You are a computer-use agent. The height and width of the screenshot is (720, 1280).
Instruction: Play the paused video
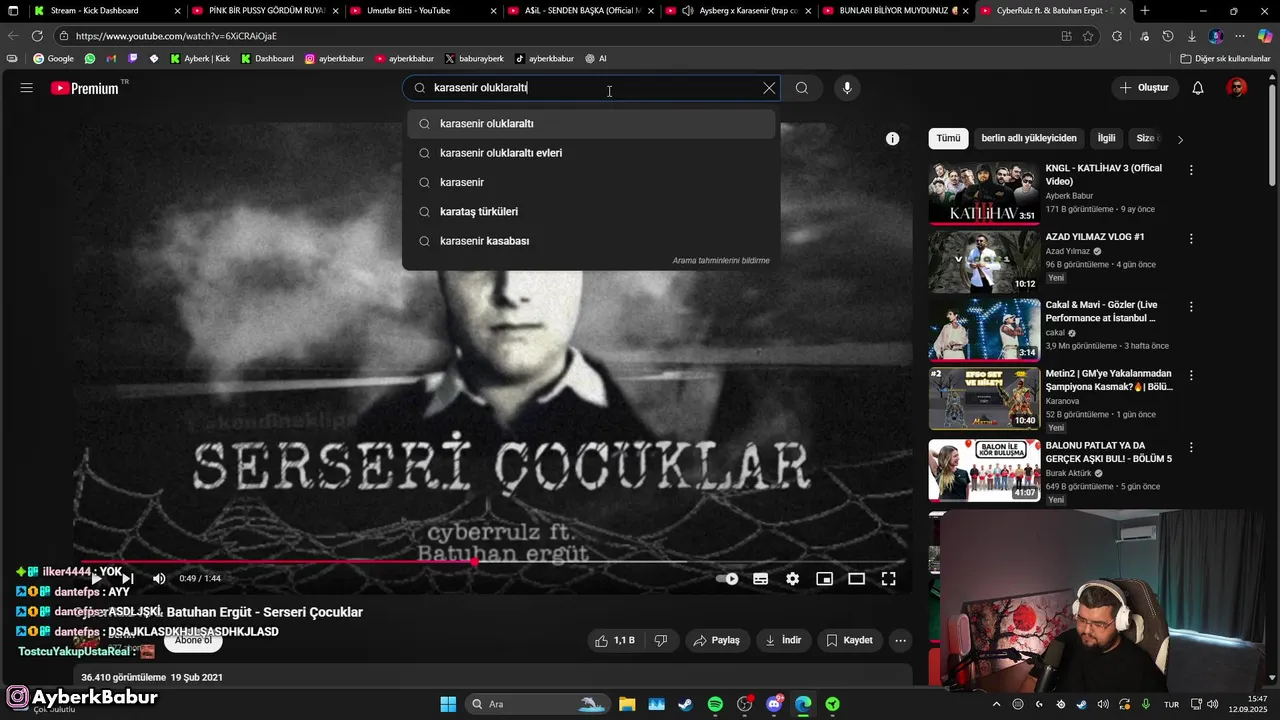pos(96,578)
